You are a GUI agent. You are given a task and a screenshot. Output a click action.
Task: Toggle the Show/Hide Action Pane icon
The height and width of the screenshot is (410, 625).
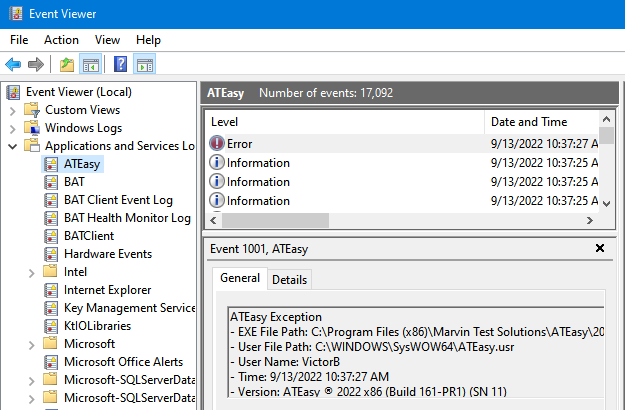(x=144, y=64)
